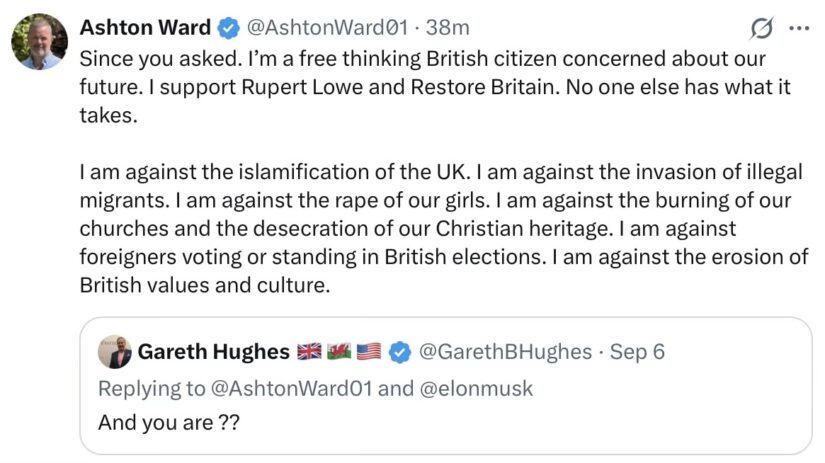
Task: Open the @GarethBHughes handle
Action: click(505, 352)
